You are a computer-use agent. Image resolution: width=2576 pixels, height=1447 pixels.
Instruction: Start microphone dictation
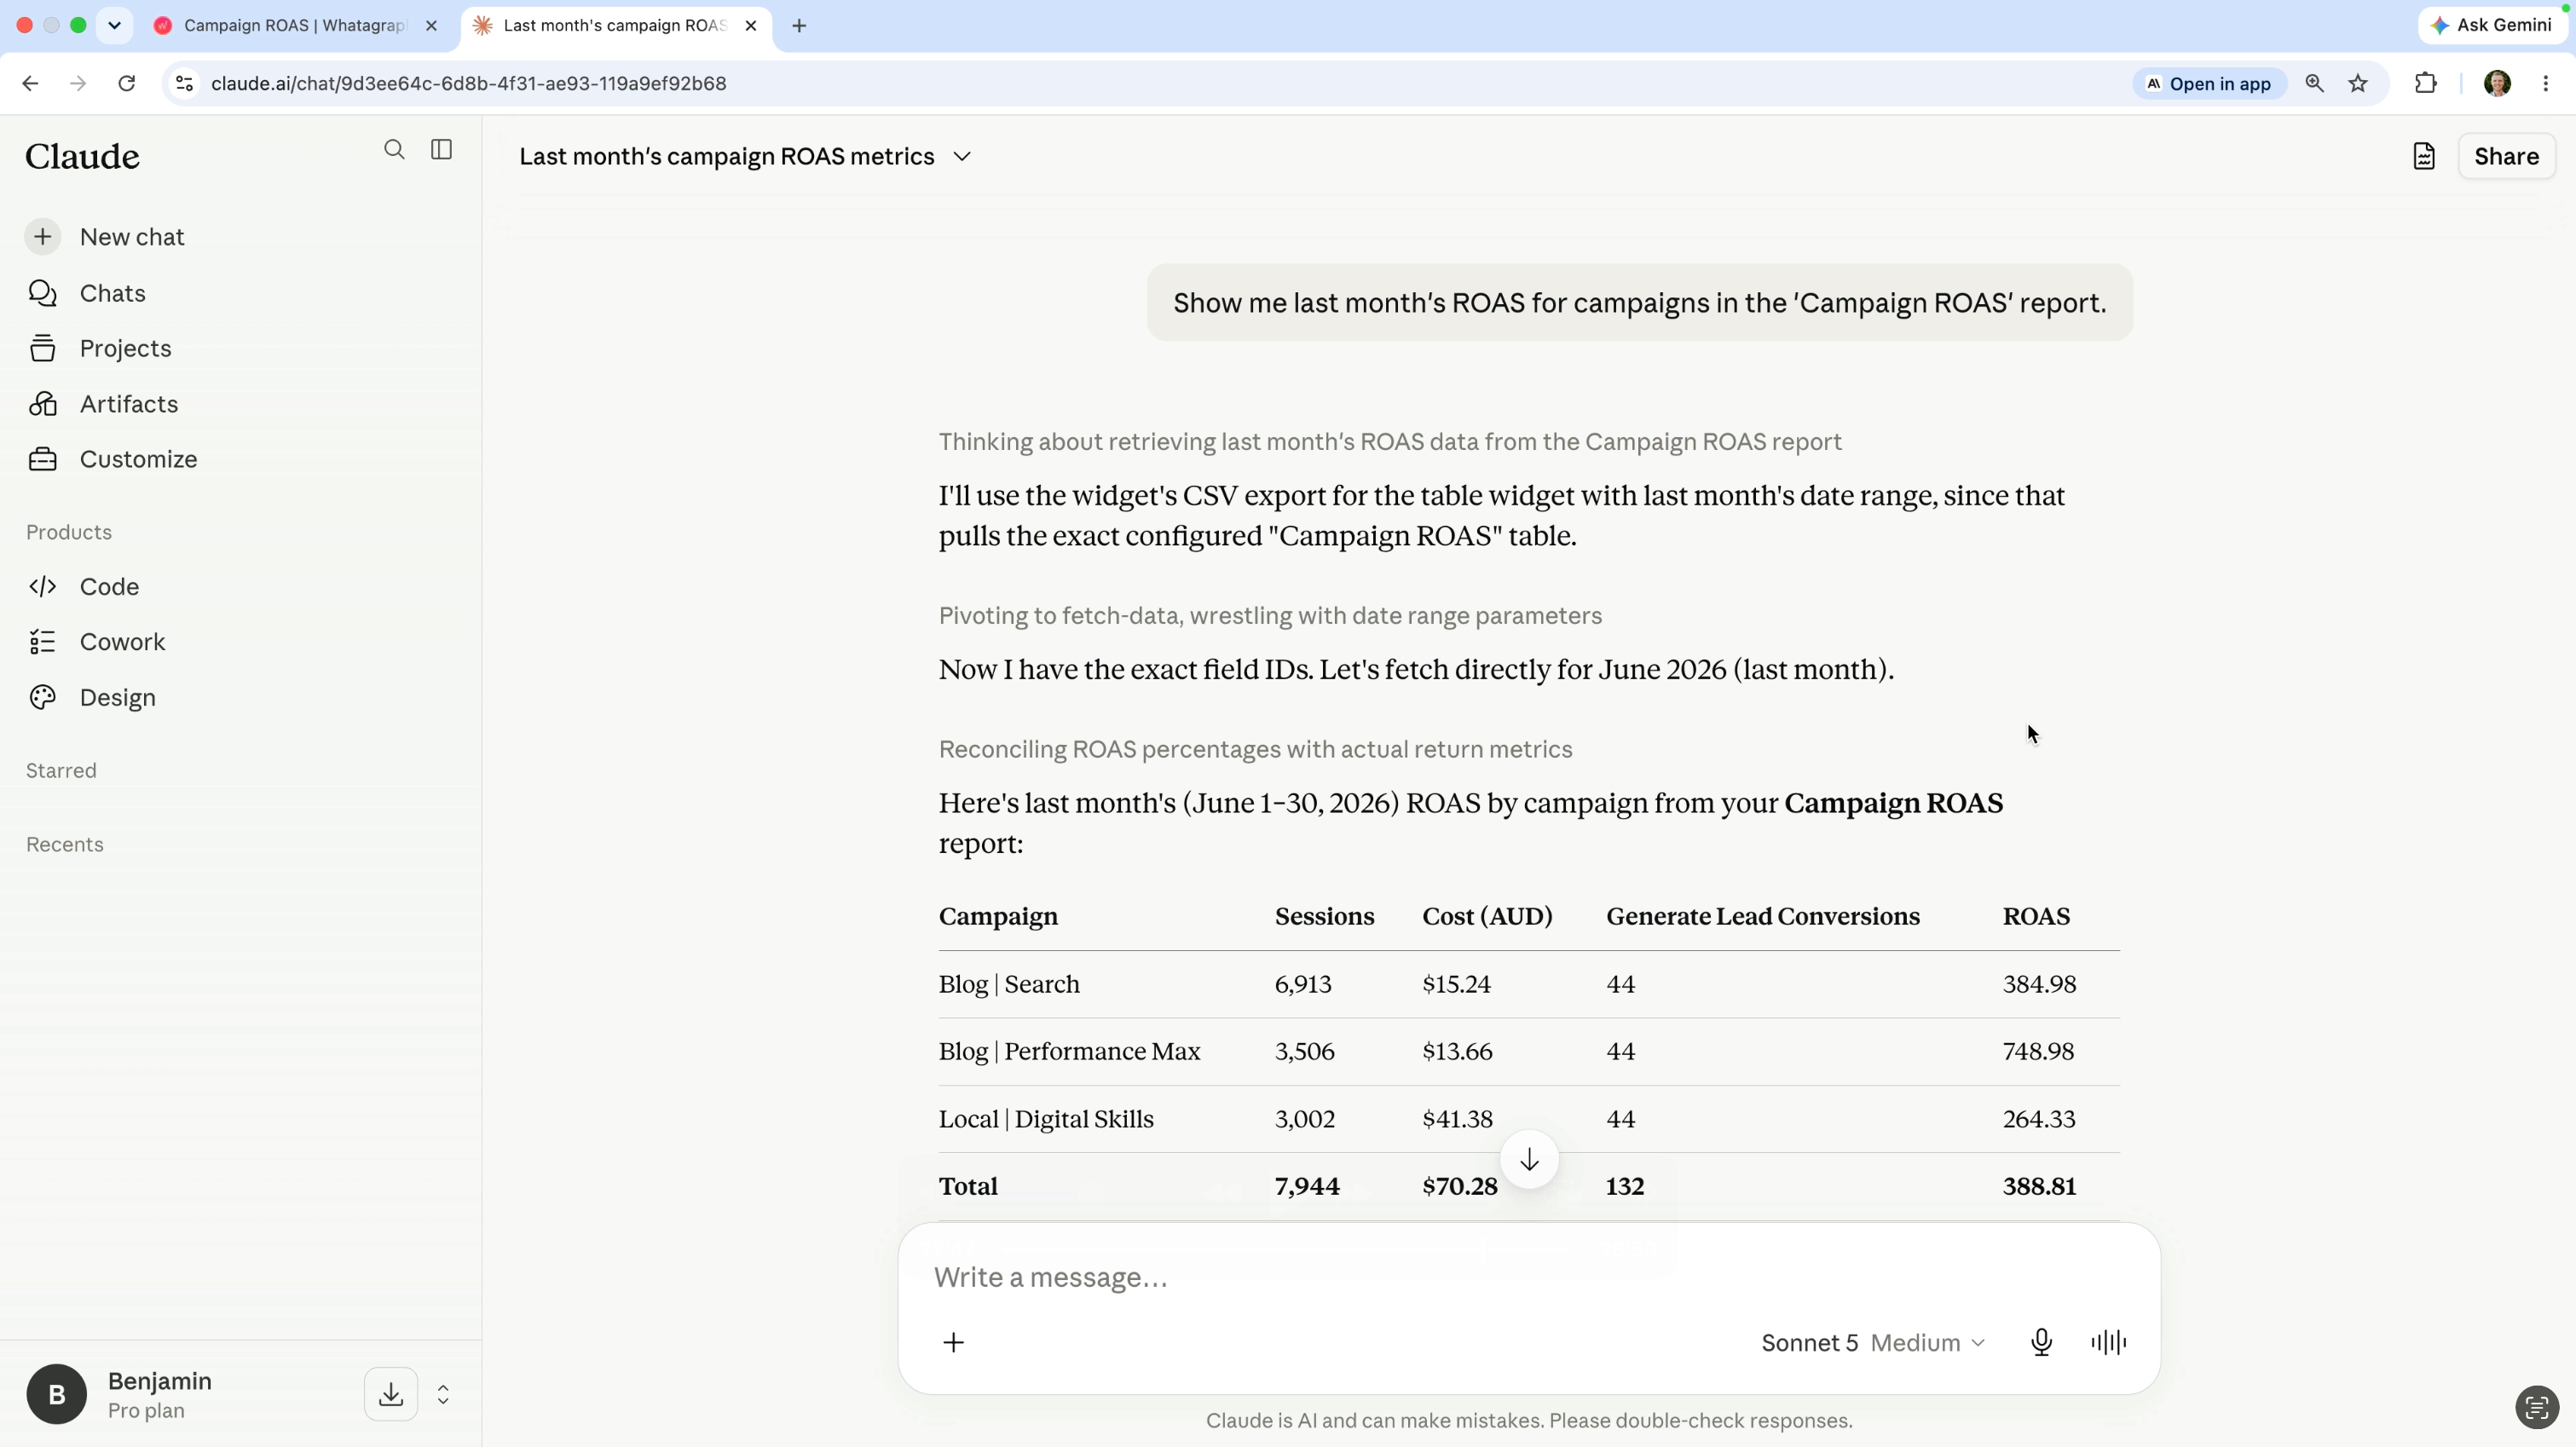[x=2042, y=1343]
